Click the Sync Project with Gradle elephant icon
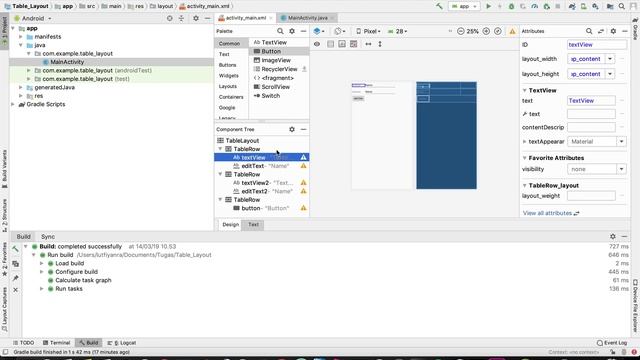 572,7
